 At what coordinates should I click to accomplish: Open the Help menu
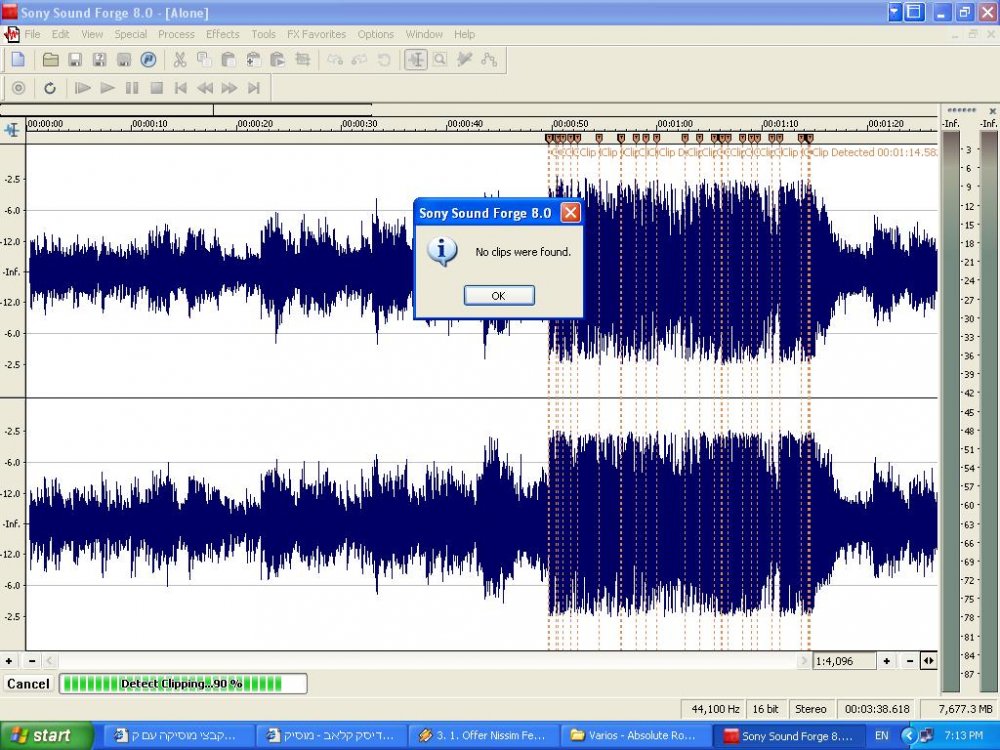pos(464,34)
